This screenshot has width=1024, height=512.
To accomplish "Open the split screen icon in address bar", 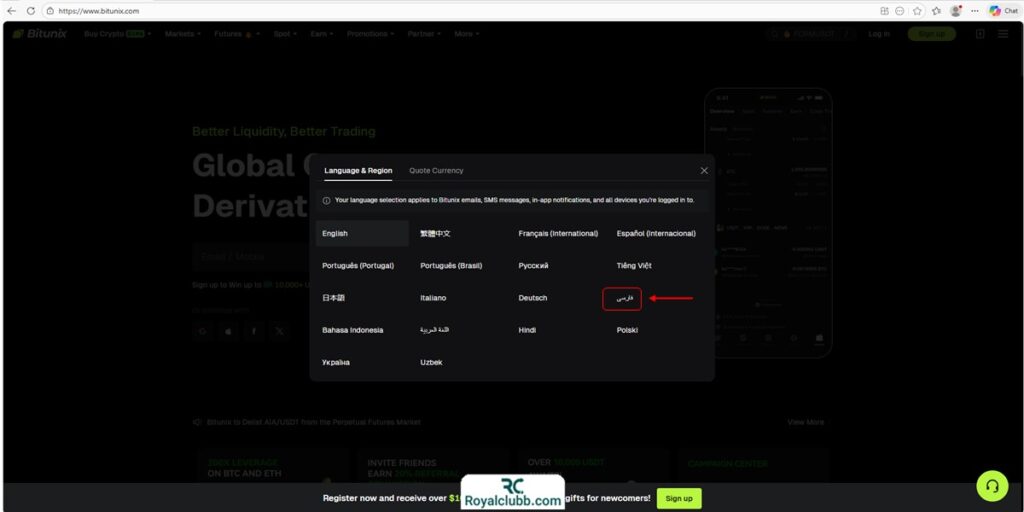I will [884, 10].
